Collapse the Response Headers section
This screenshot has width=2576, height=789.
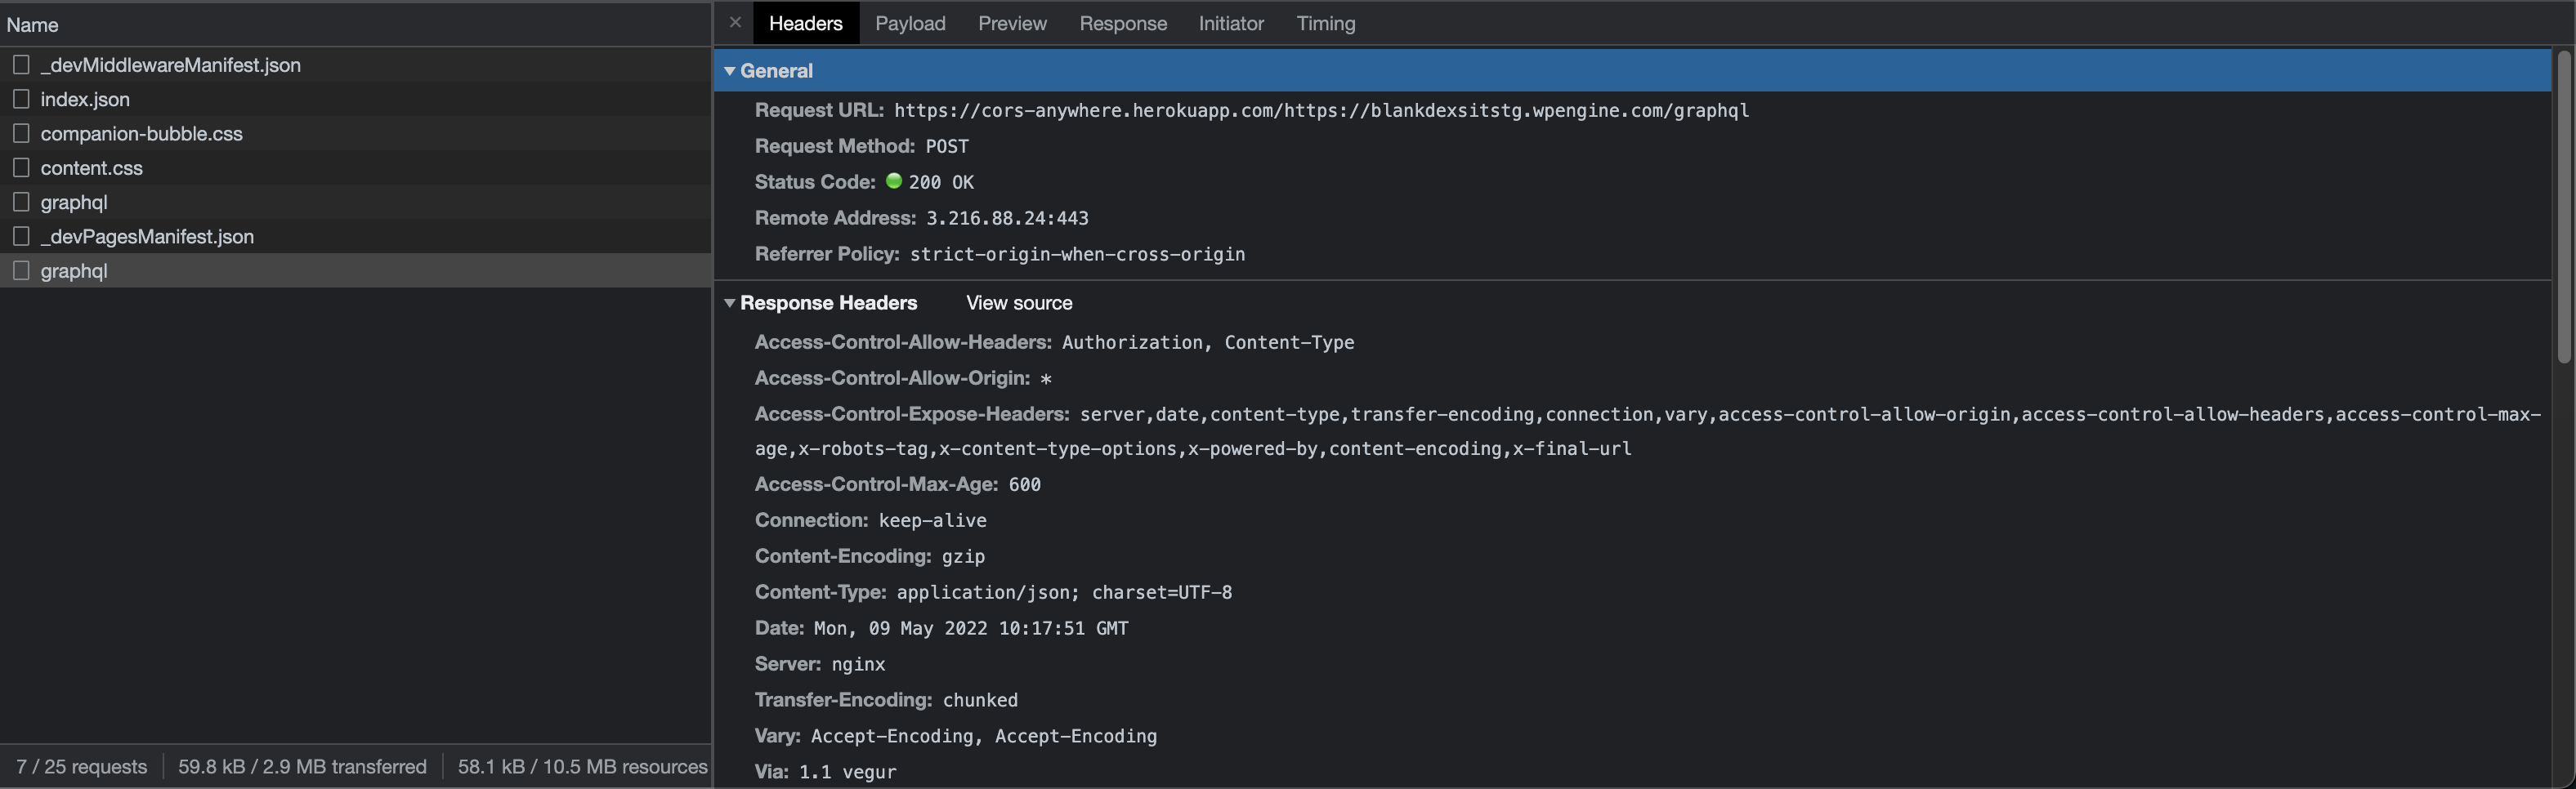pyautogui.click(x=730, y=303)
